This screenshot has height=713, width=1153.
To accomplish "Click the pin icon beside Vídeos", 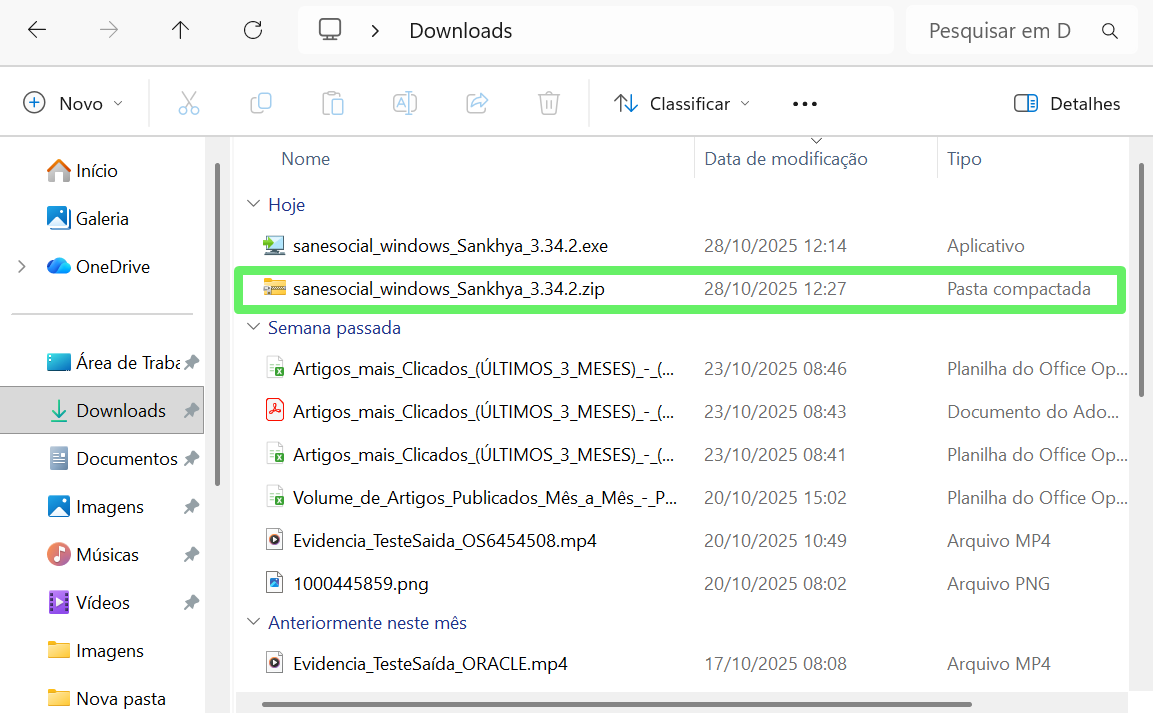I will pos(191,603).
